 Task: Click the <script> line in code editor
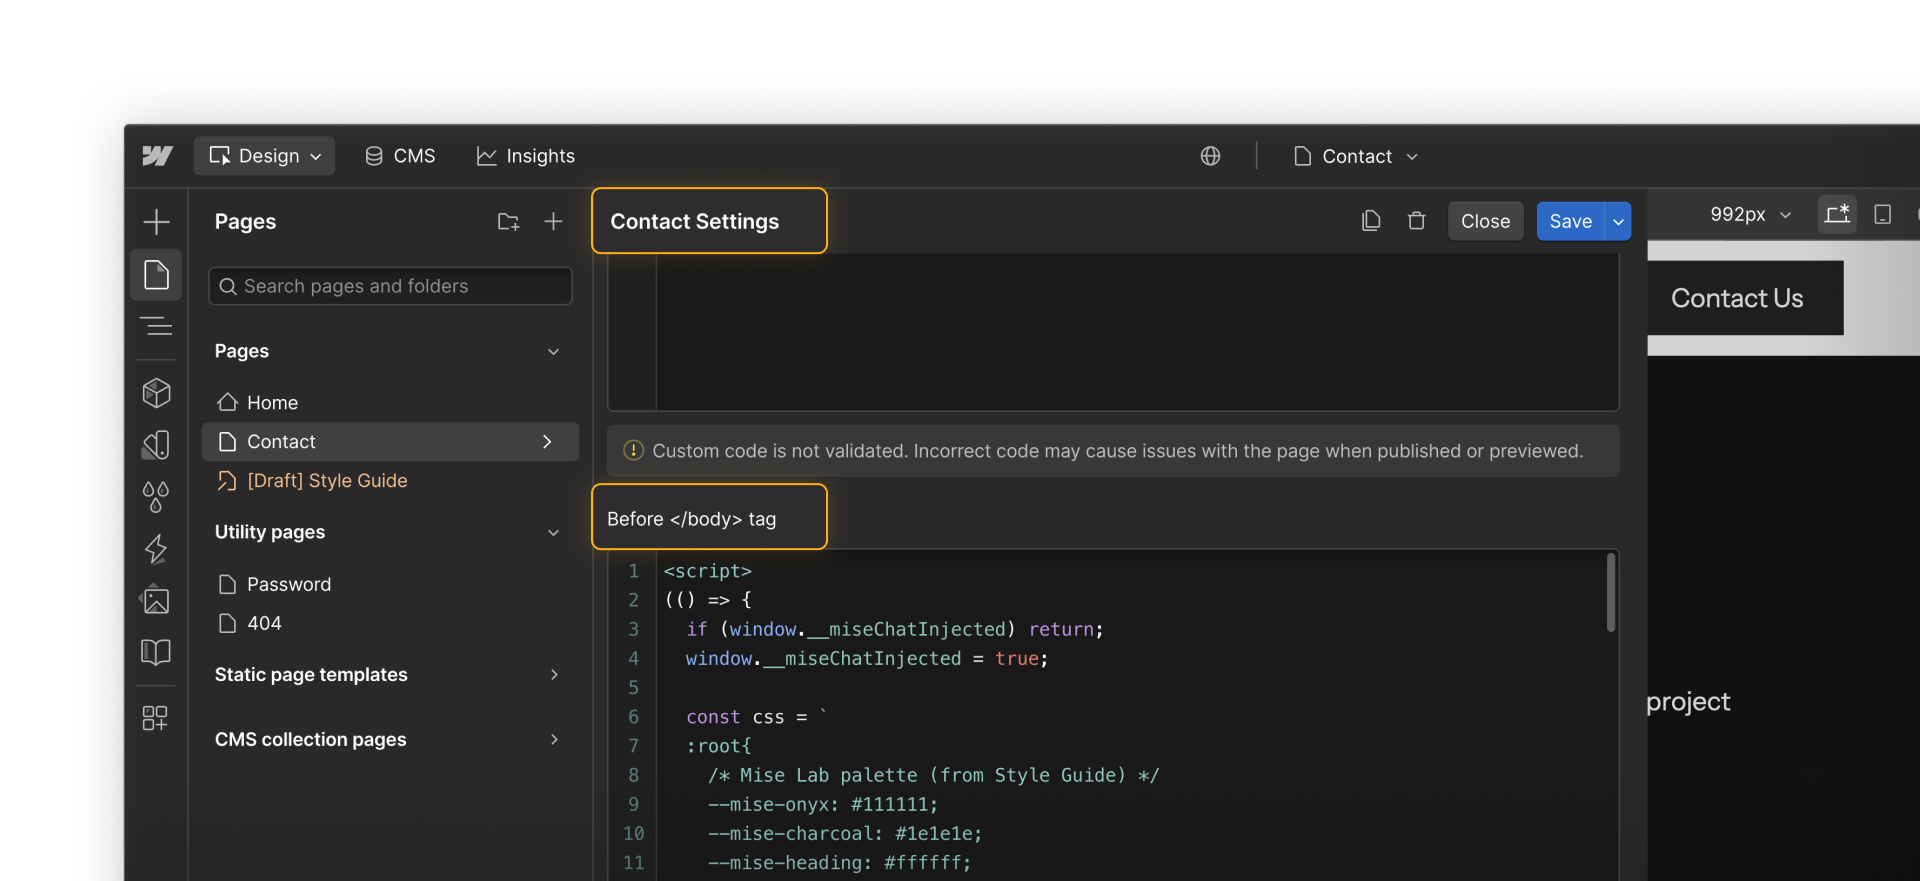coord(707,571)
